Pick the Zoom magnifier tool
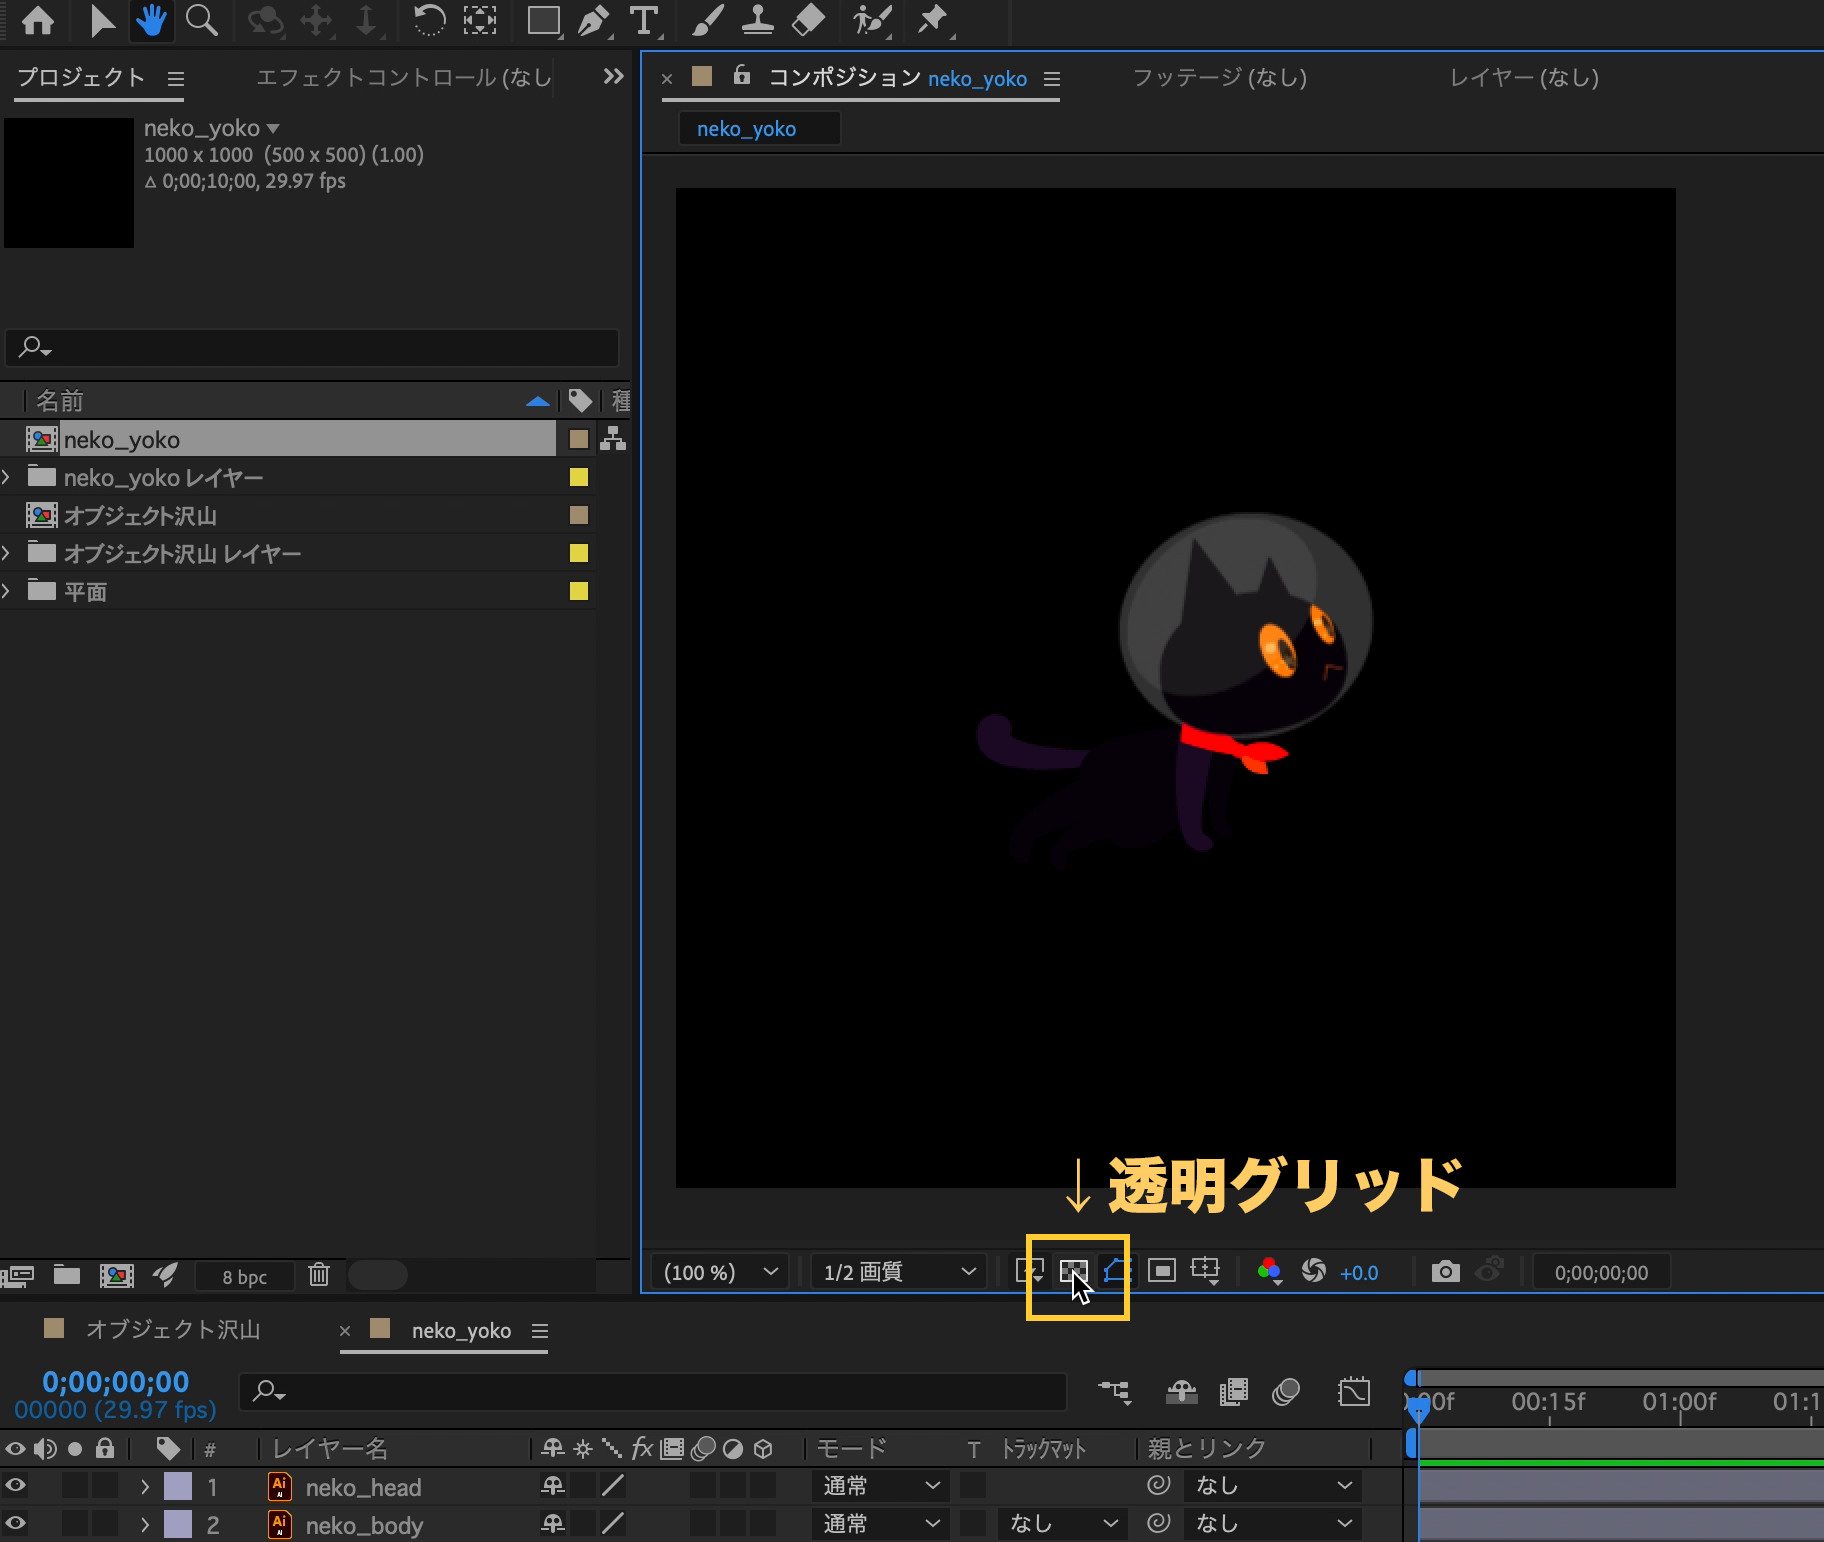 (202, 21)
